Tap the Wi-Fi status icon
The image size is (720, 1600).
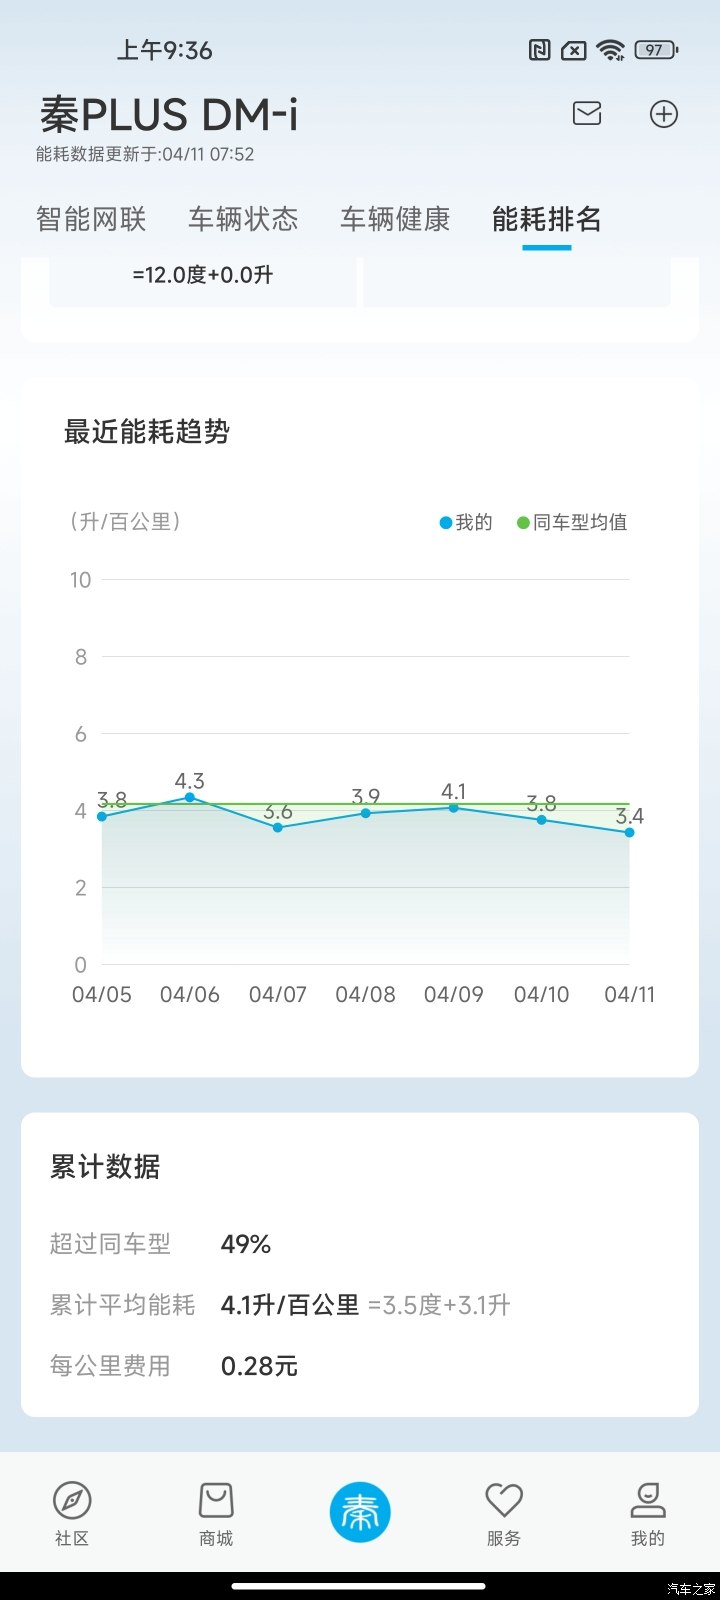click(x=610, y=50)
